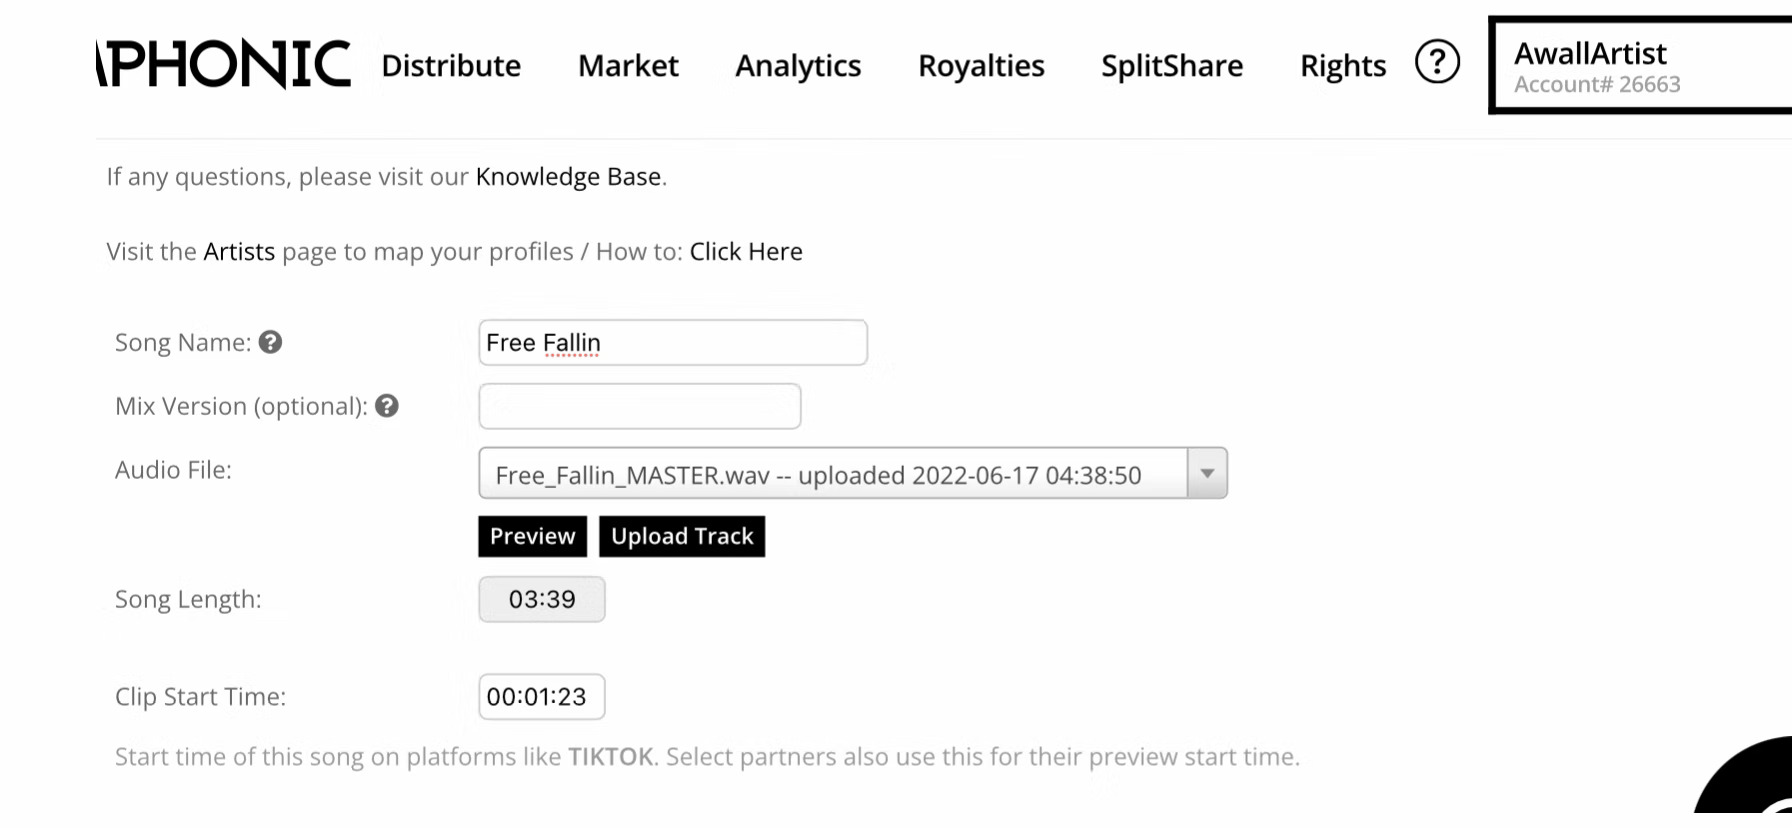Open the Analytics menu

click(798, 66)
